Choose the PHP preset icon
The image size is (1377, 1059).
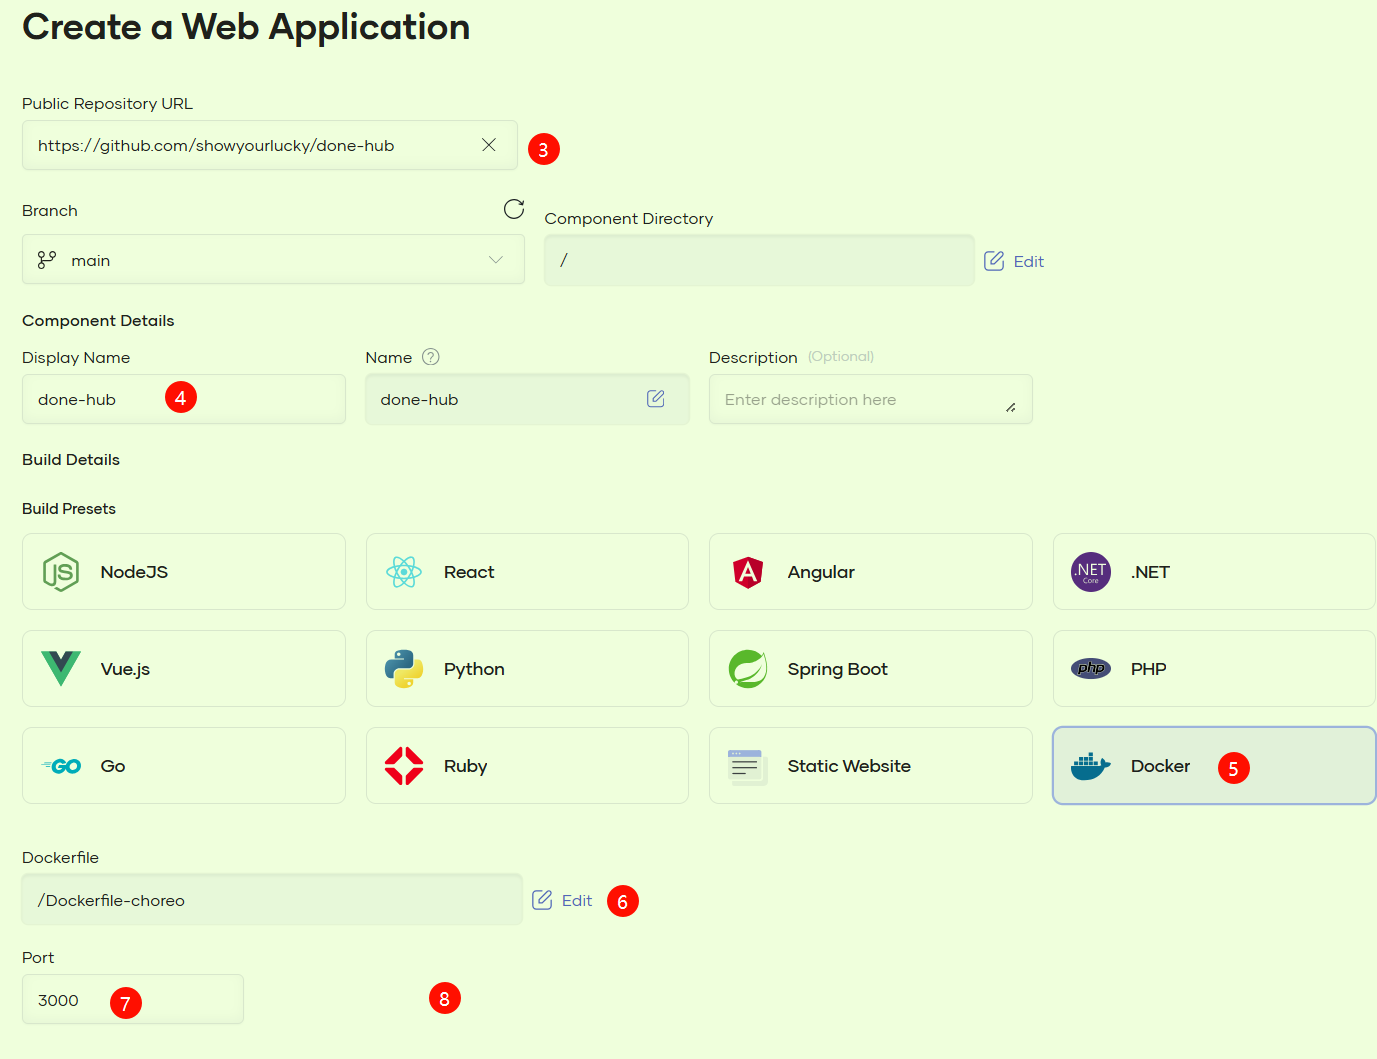pos(1091,669)
